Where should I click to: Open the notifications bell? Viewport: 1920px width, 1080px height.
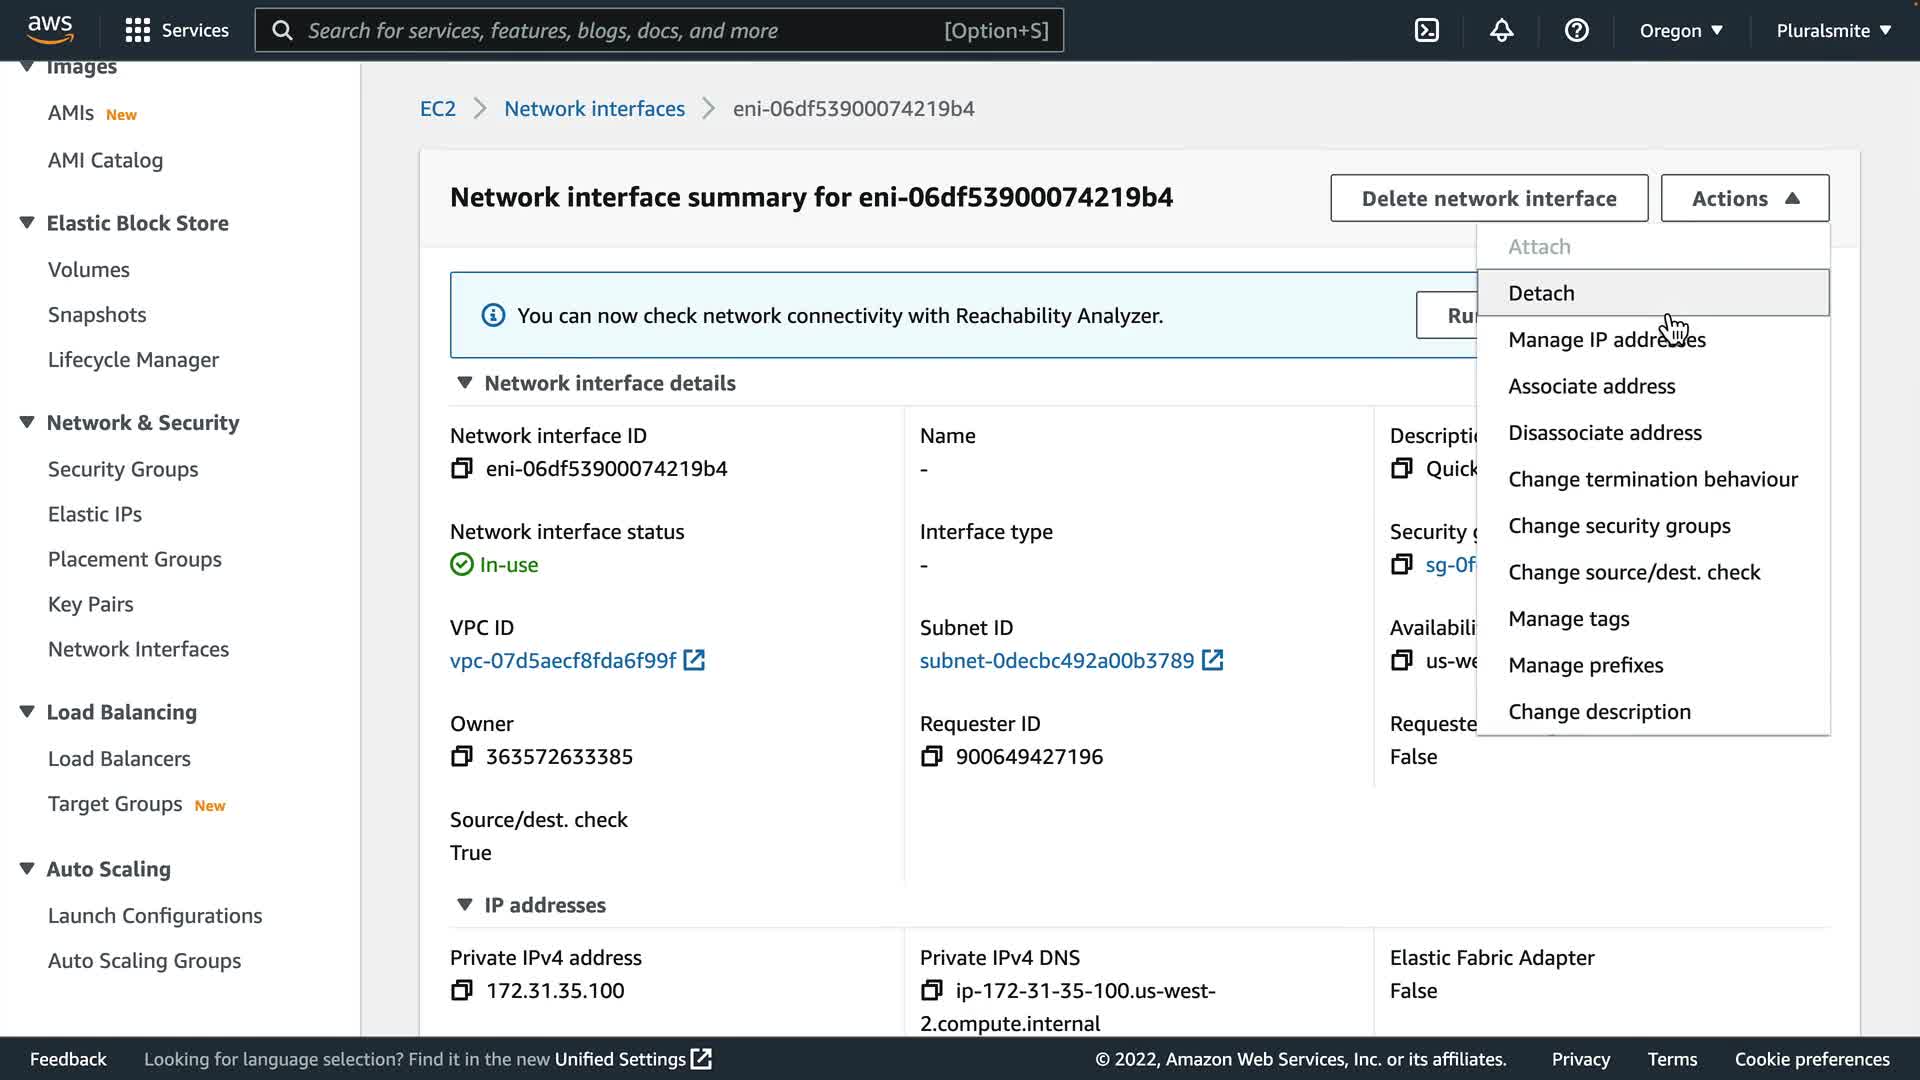1501,30
